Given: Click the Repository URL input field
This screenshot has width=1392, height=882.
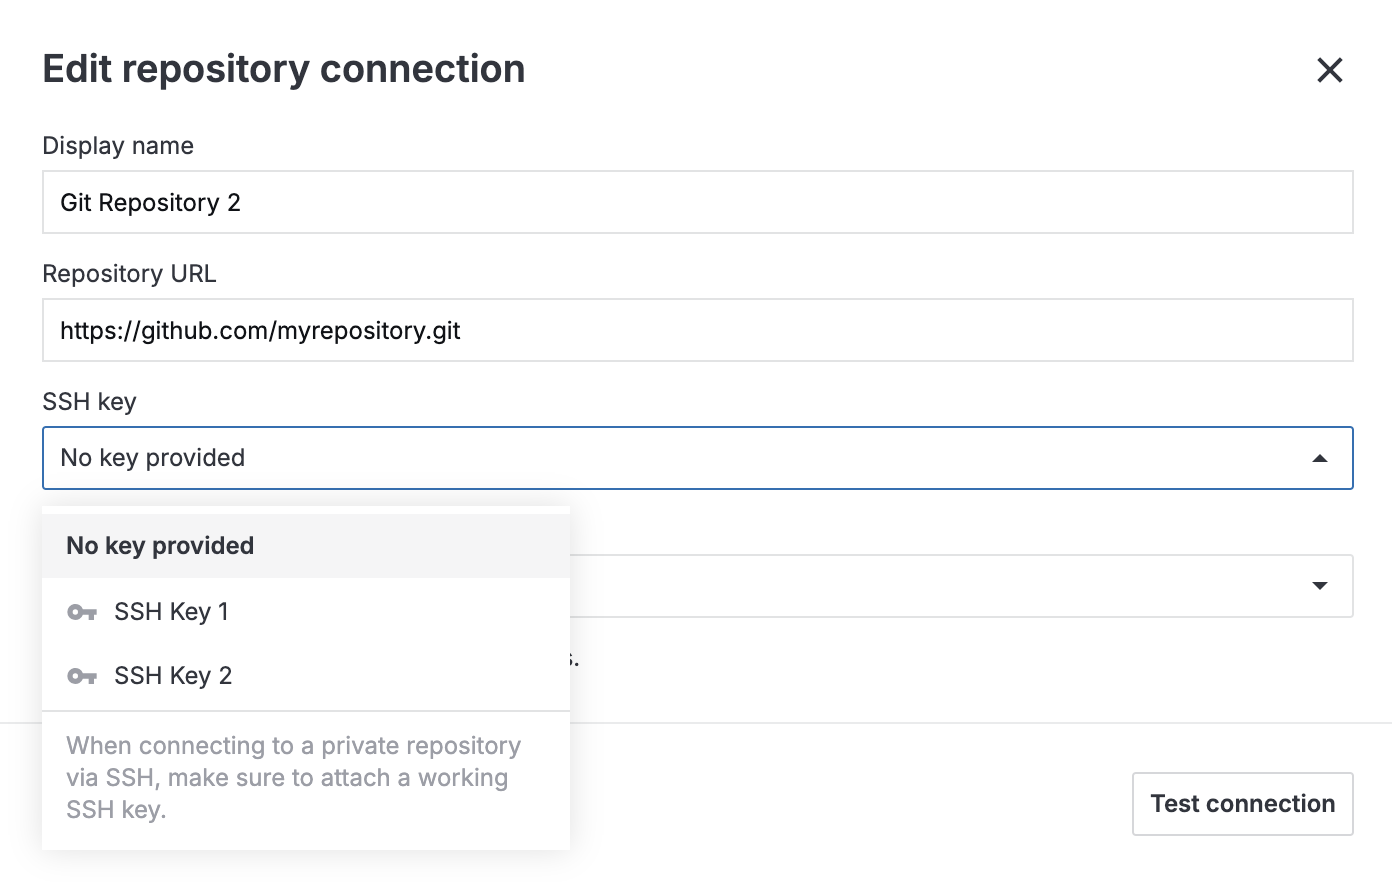Looking at the screenshot, I should 698,330.
